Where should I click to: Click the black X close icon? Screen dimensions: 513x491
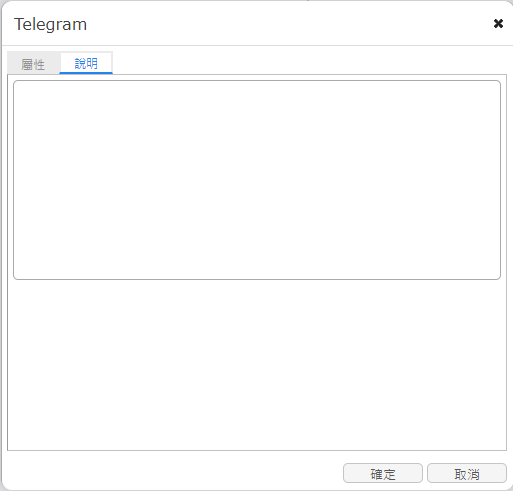click(498, 23)
